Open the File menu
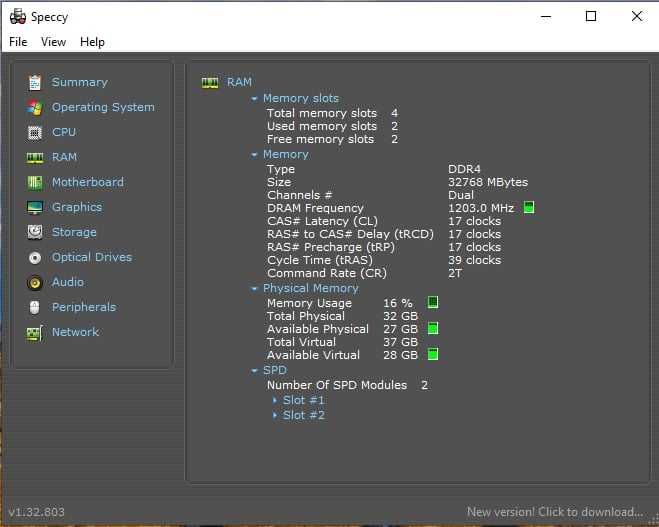This screenshot has height=527, width=659. (18, 42)
